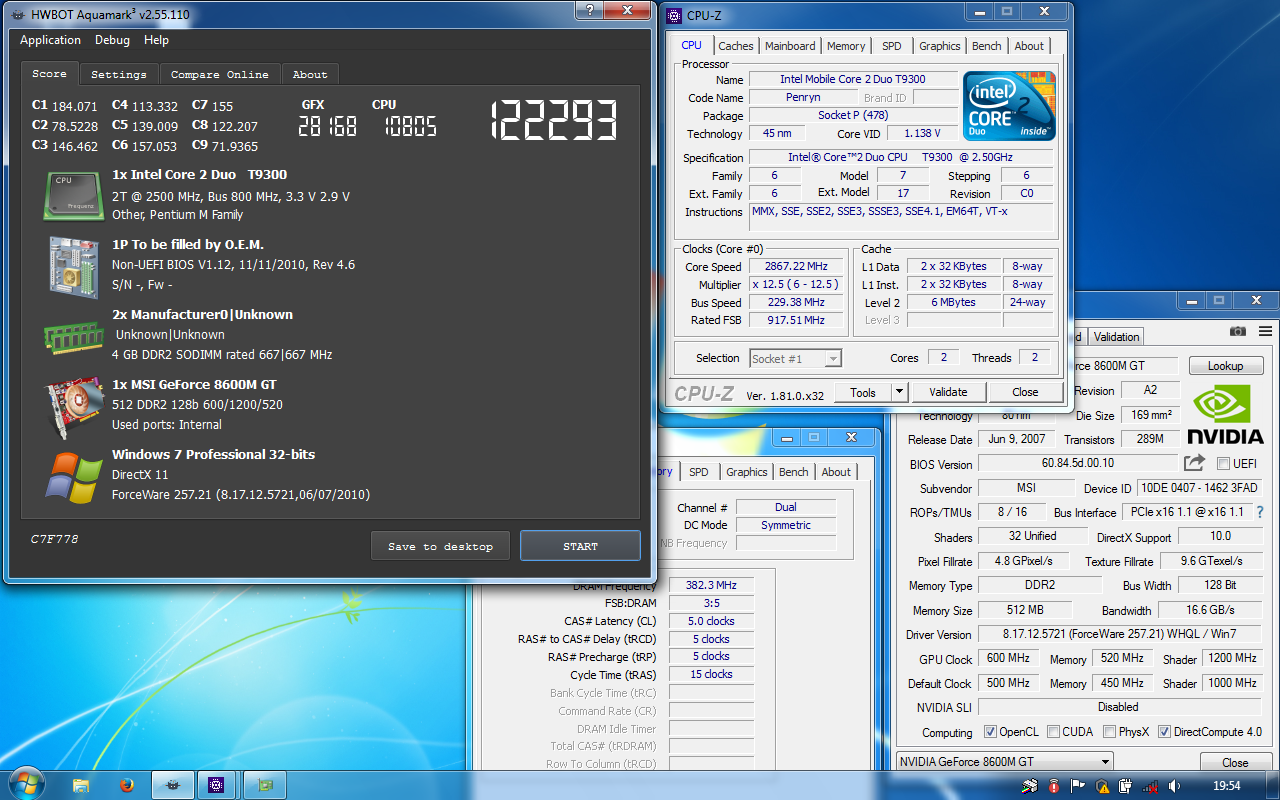Click Save to desktop button
Image resolution: width=1280 pixels, height=800 pixels.
(440, 546)
